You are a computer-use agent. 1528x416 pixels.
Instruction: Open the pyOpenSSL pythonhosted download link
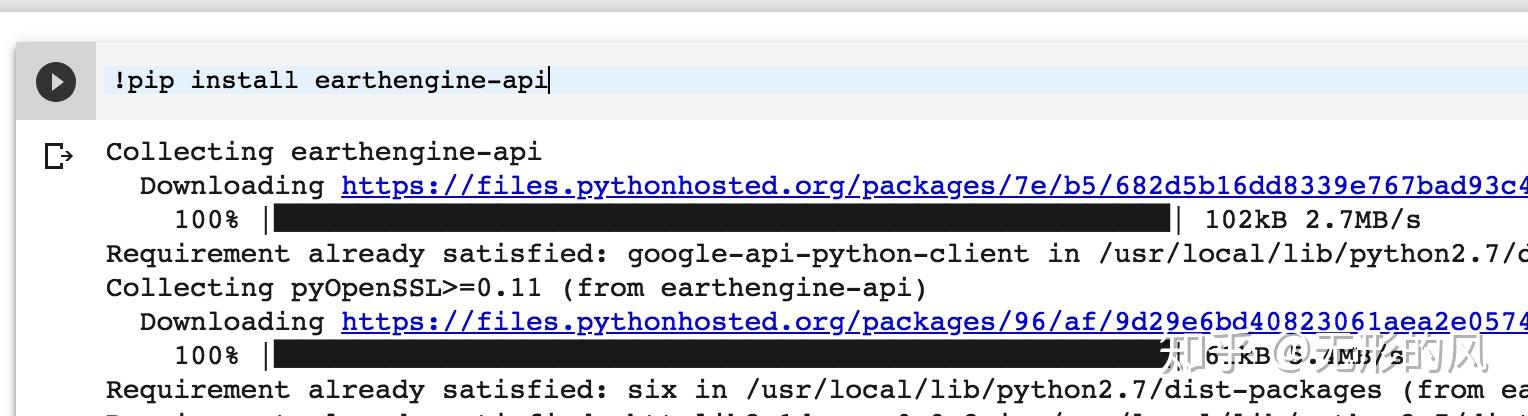(x=934, y=322)
